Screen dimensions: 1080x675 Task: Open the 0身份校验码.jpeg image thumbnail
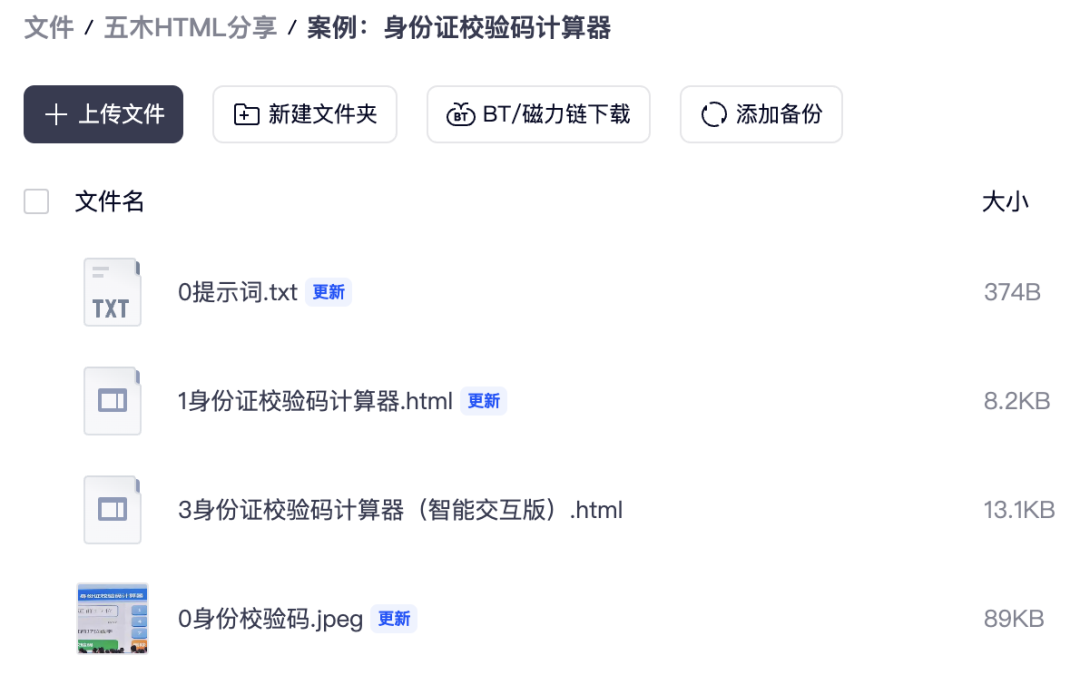click(x=112, y=618)
